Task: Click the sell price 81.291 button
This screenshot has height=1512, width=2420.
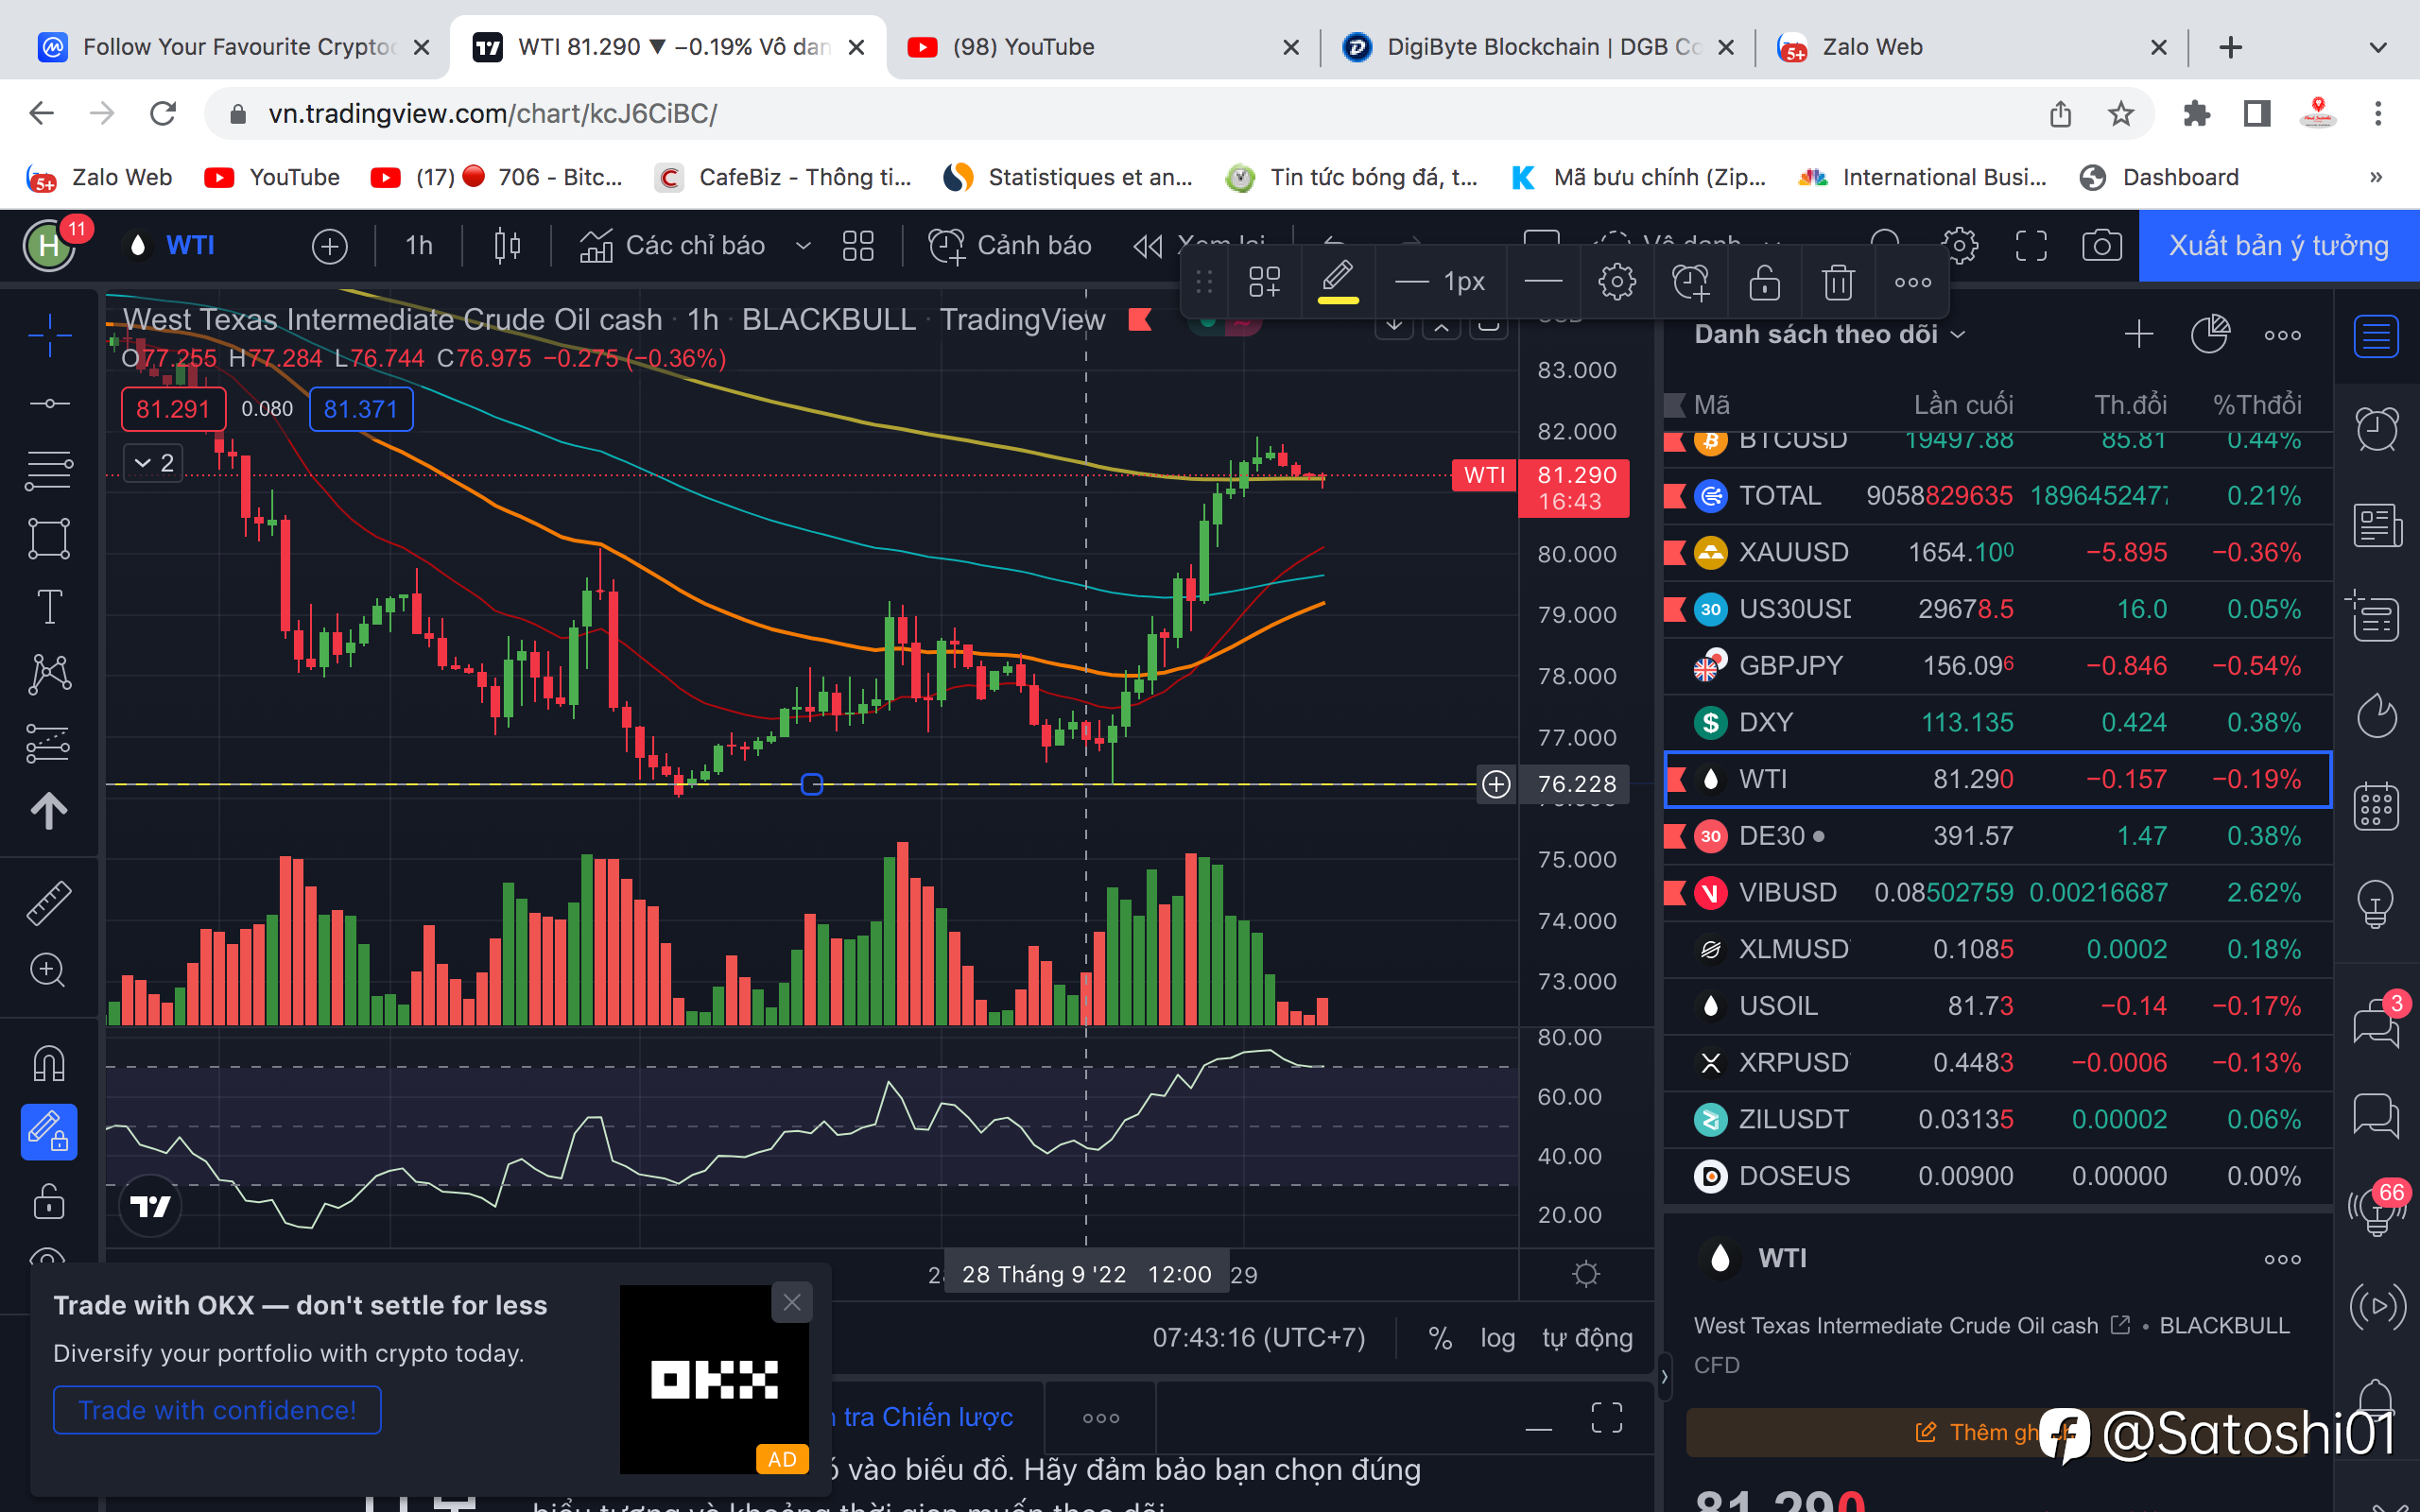Action: click(173, 409)
